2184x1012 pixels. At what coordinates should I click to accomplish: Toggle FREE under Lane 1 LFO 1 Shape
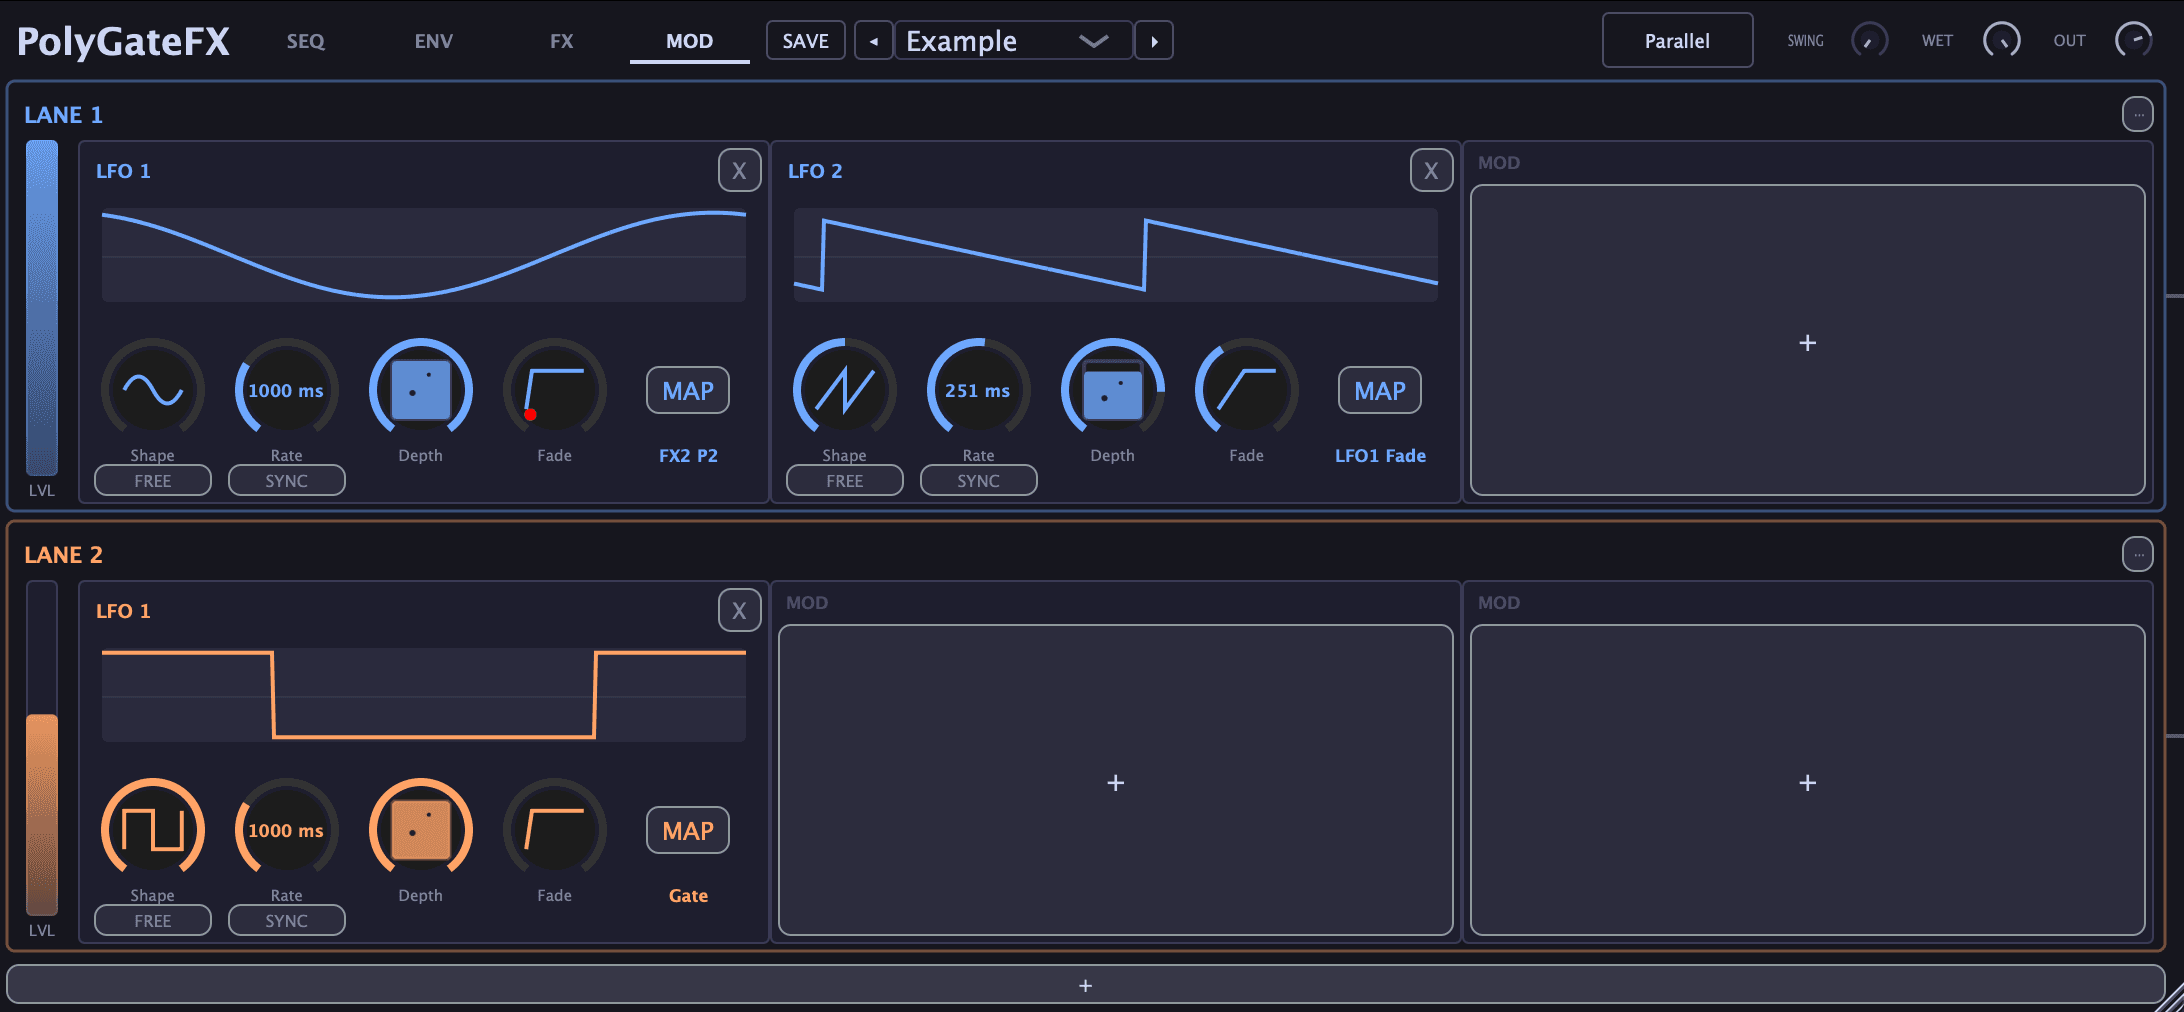click(153, 481)
